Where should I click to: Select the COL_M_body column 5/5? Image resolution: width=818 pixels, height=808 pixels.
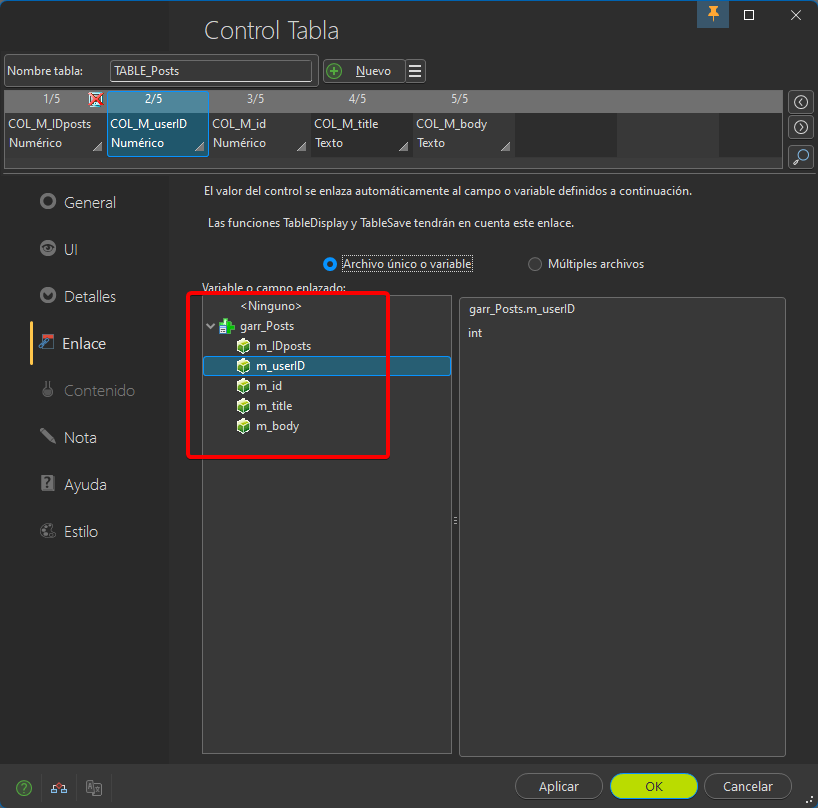tap(463, 124)
